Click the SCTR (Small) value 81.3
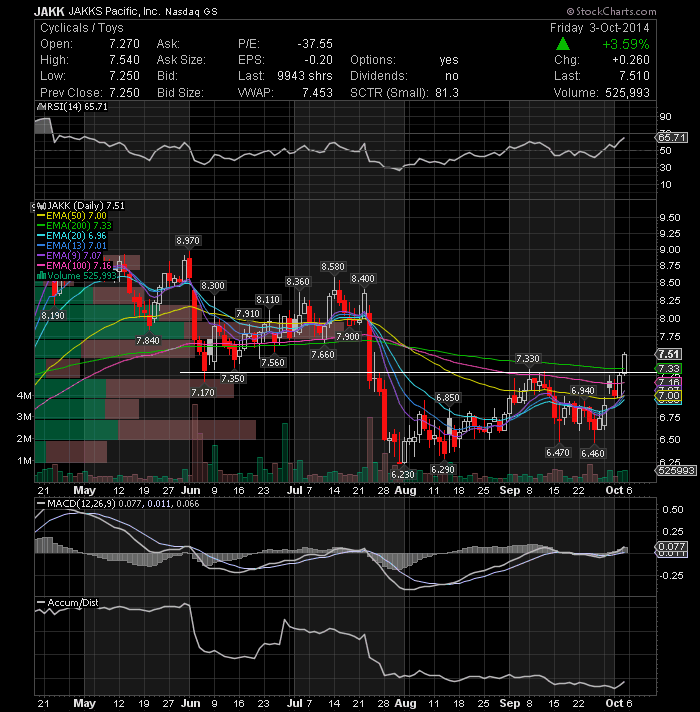The image size is (700, 712). 447,93
